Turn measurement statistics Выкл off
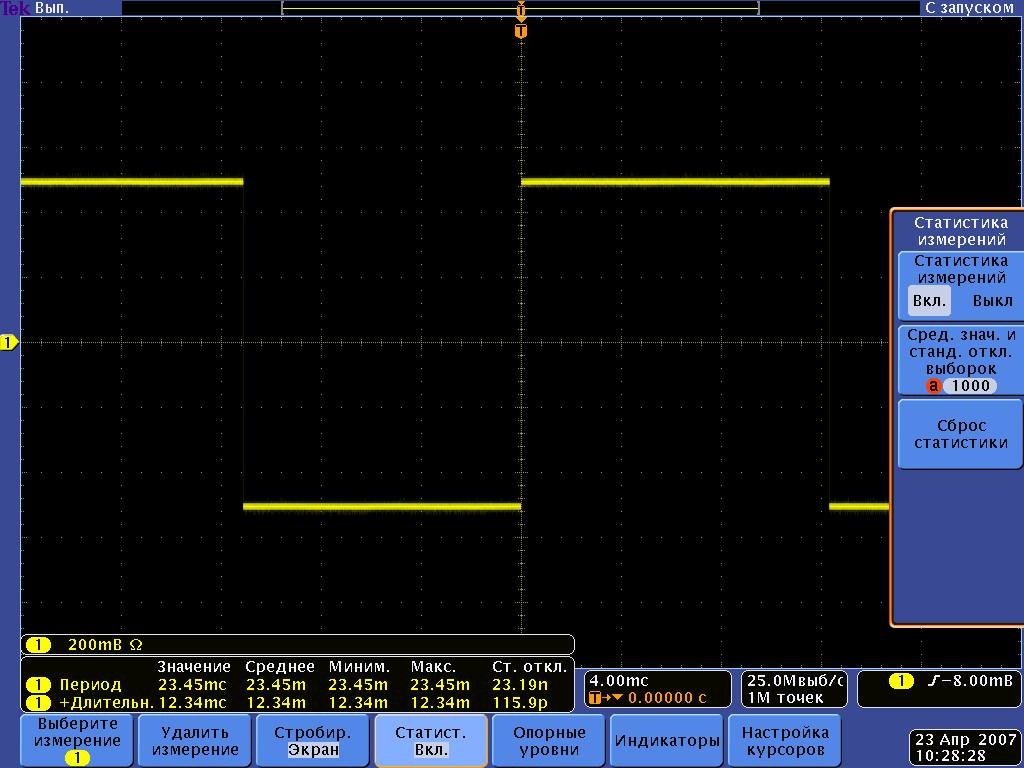 pos(993,302)
